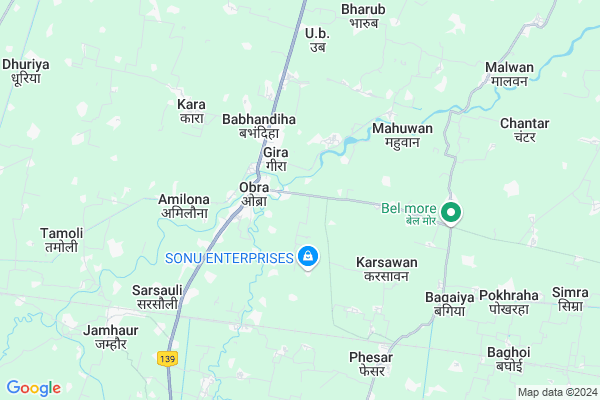Click the Amilona village label
600x400 pixels.
pyautogui.click(x=184, y=206)
